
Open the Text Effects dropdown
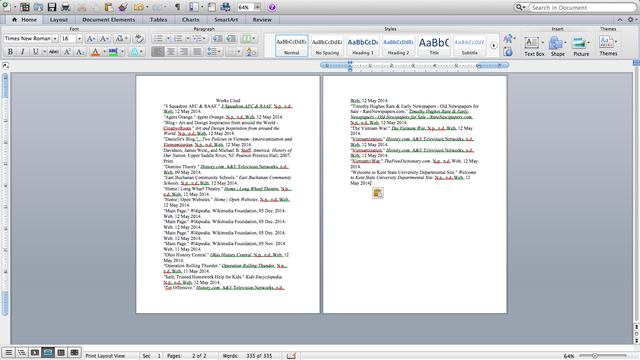tap(136, 52)
